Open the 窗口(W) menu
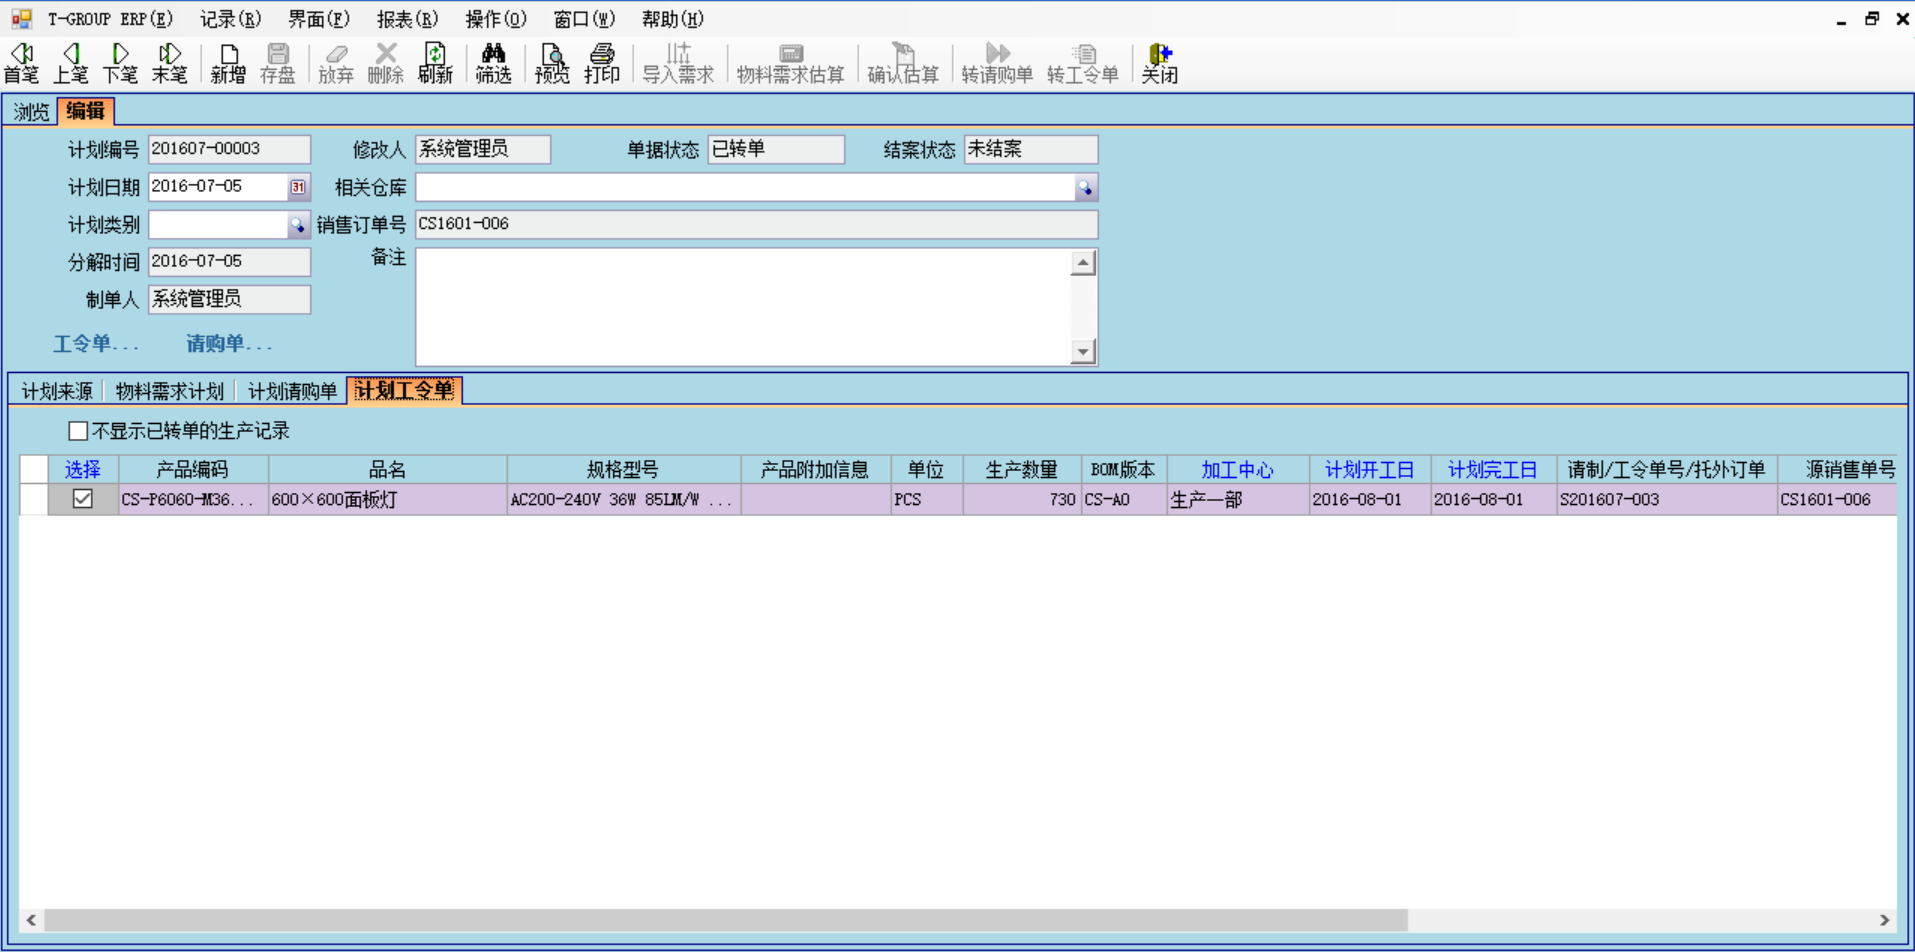This screenshot has width=1915, height=952. 584,19
